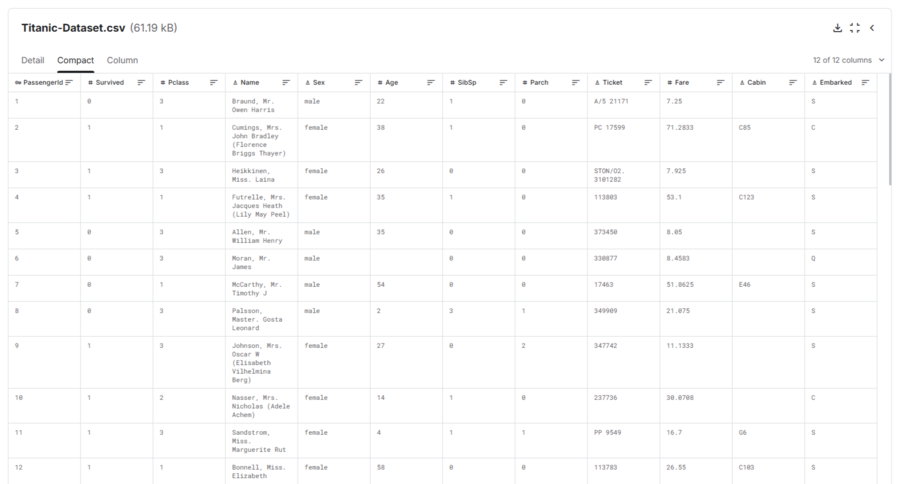Click the Ticket column header label

[x=612, y=83]
